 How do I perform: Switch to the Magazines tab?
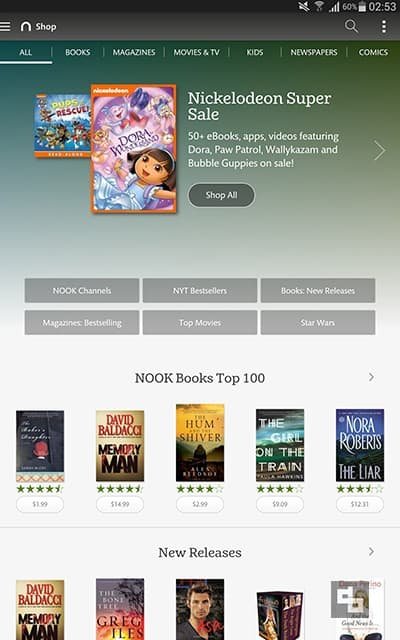134,52
